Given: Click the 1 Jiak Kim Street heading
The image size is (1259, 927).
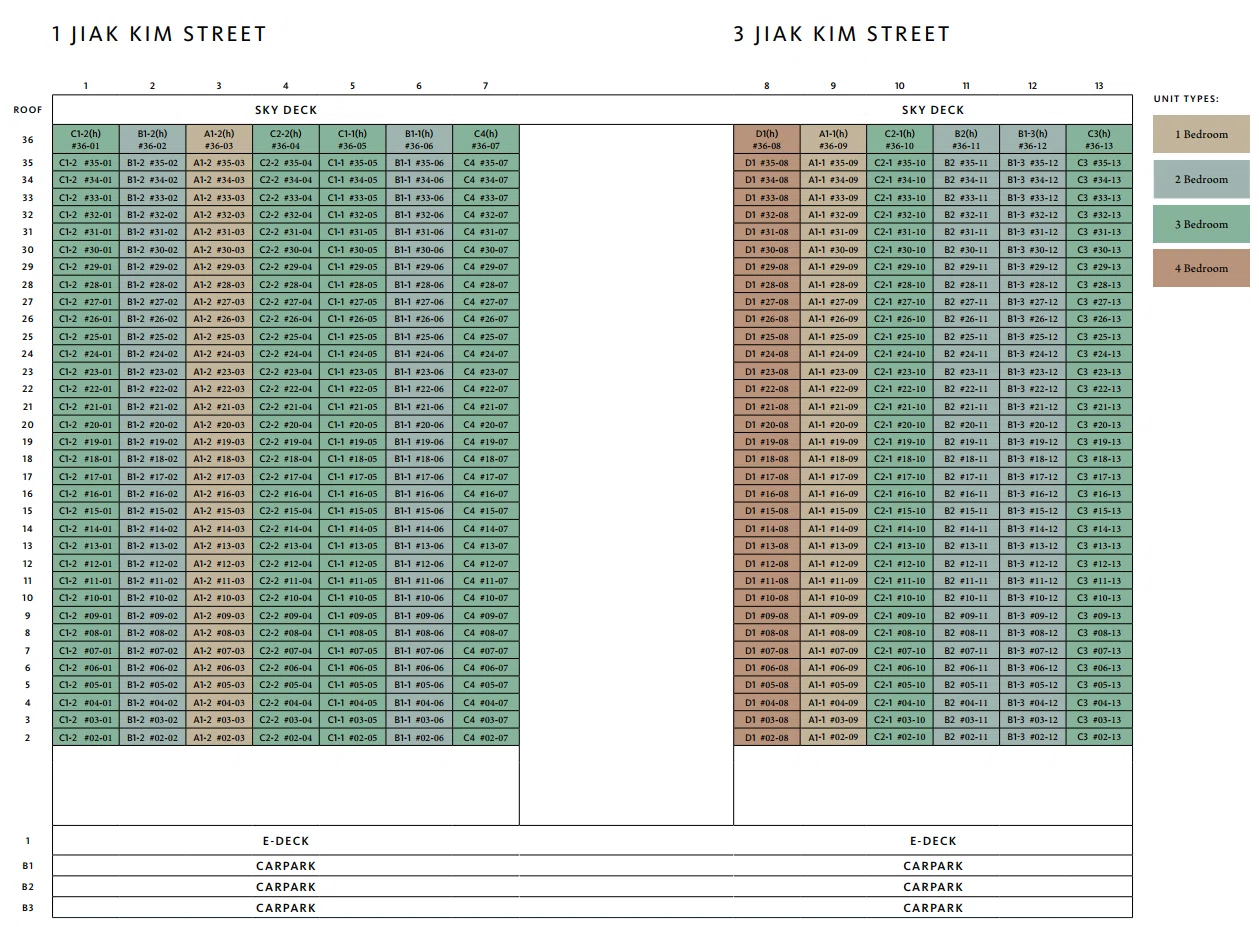Looking at the screenshot, I should pyautogui.click(x=159, y=34).
